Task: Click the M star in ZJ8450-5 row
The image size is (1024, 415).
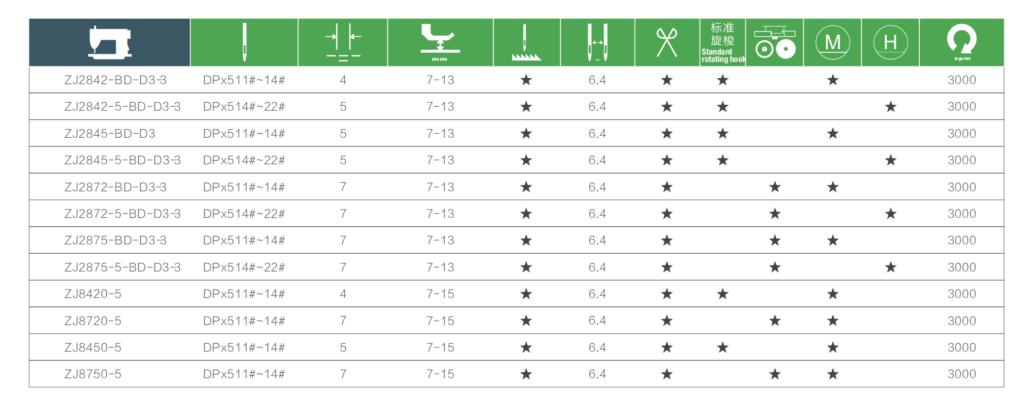Action: (833, 348)
